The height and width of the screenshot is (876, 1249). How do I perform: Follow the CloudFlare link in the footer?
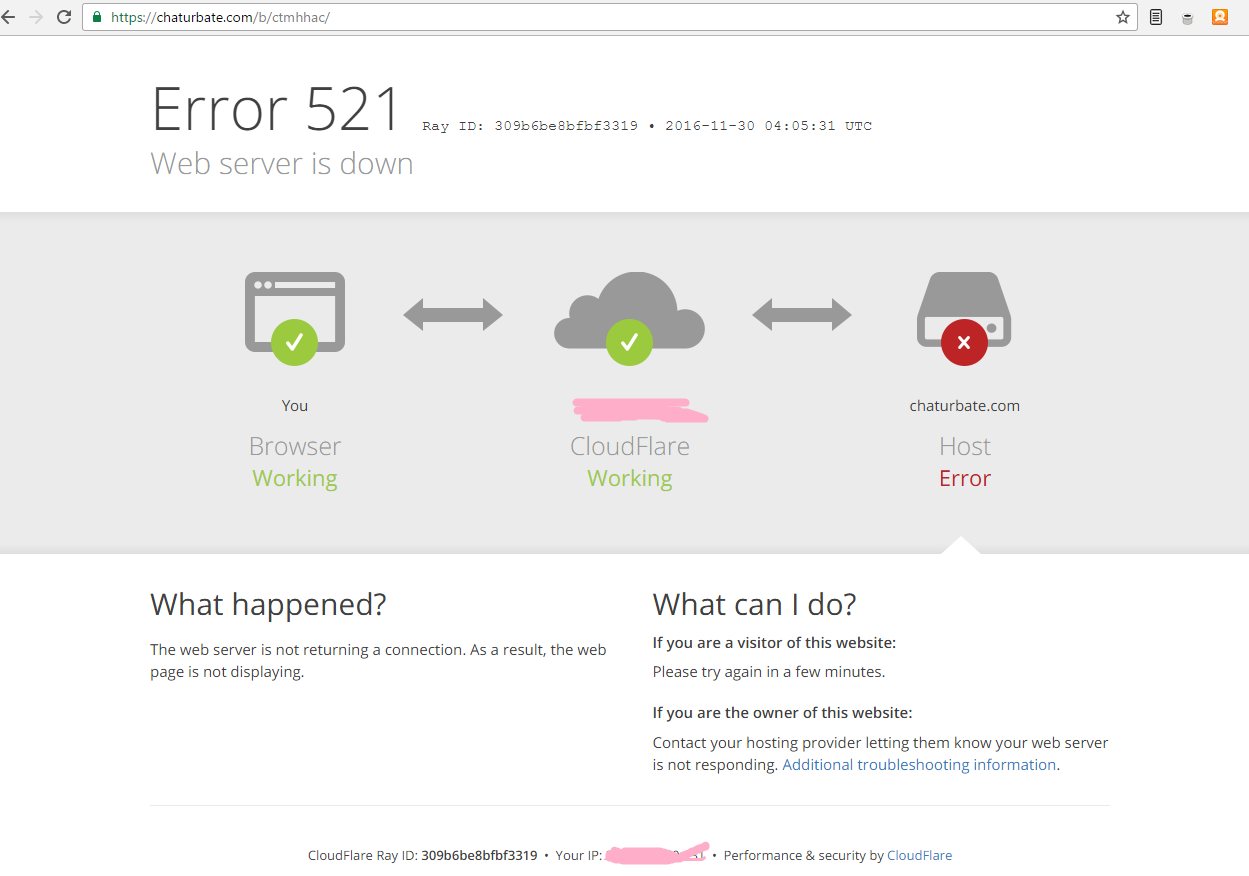[919, 856]
